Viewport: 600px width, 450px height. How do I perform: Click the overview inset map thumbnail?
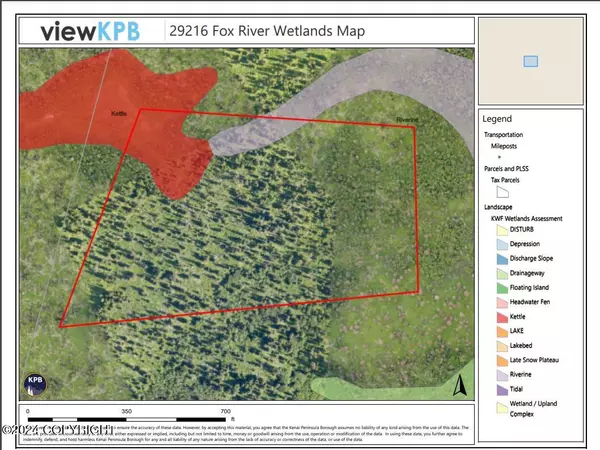[x=531, y=61]
